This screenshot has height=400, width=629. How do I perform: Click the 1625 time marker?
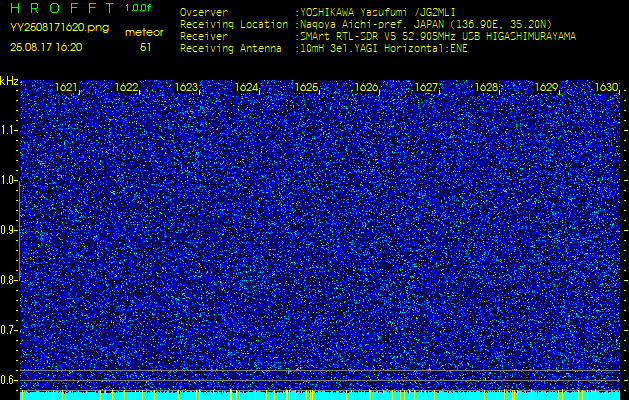pyautogui.click(x=306, y=87)
